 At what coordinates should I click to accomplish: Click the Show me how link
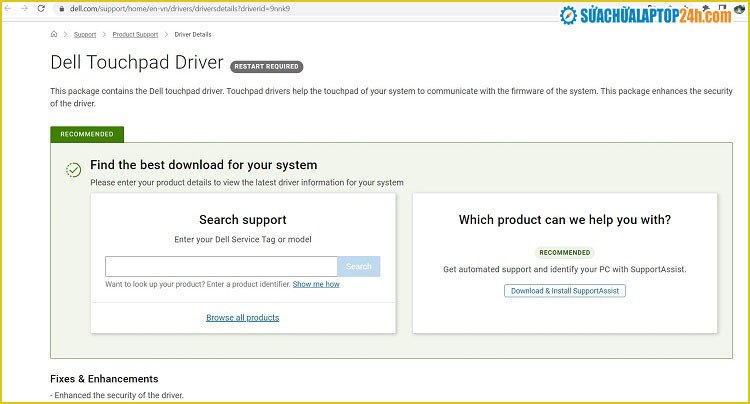pos(316,284)
